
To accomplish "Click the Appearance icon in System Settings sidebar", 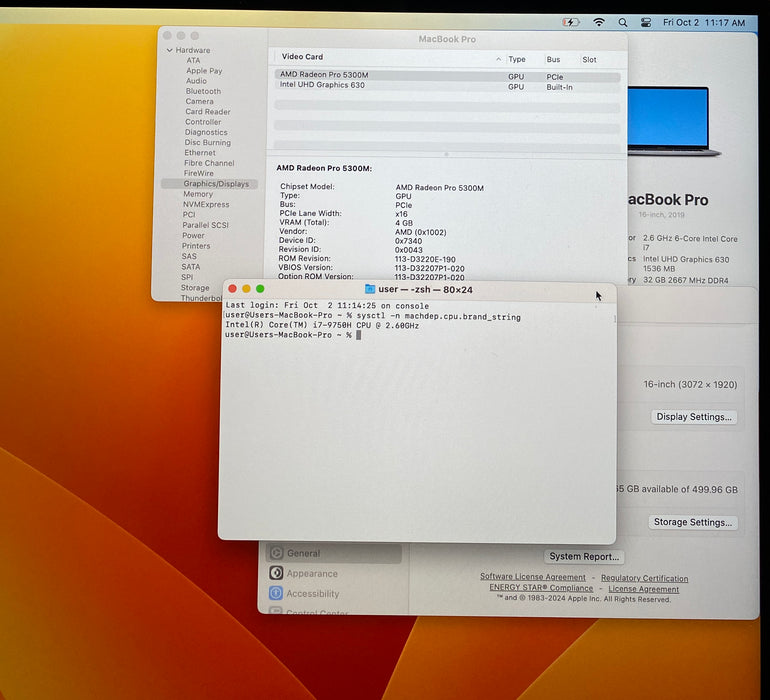I will tap(276, 573).
